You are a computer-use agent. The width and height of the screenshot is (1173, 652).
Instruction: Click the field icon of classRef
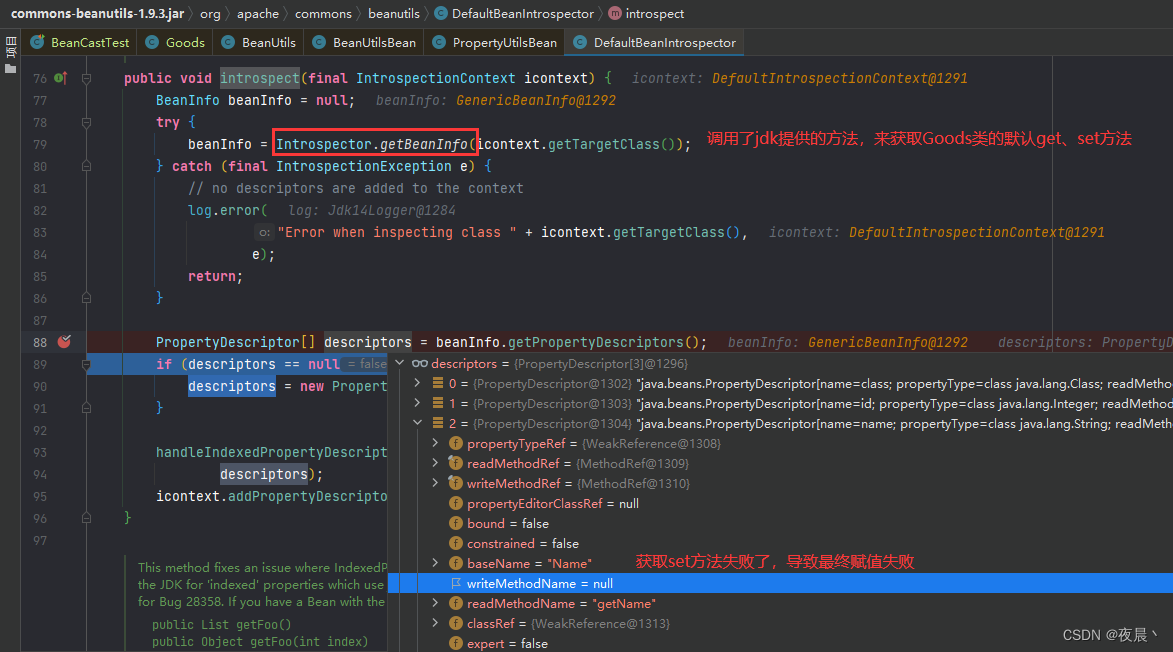pyautogui.click(x=456, y=624)
